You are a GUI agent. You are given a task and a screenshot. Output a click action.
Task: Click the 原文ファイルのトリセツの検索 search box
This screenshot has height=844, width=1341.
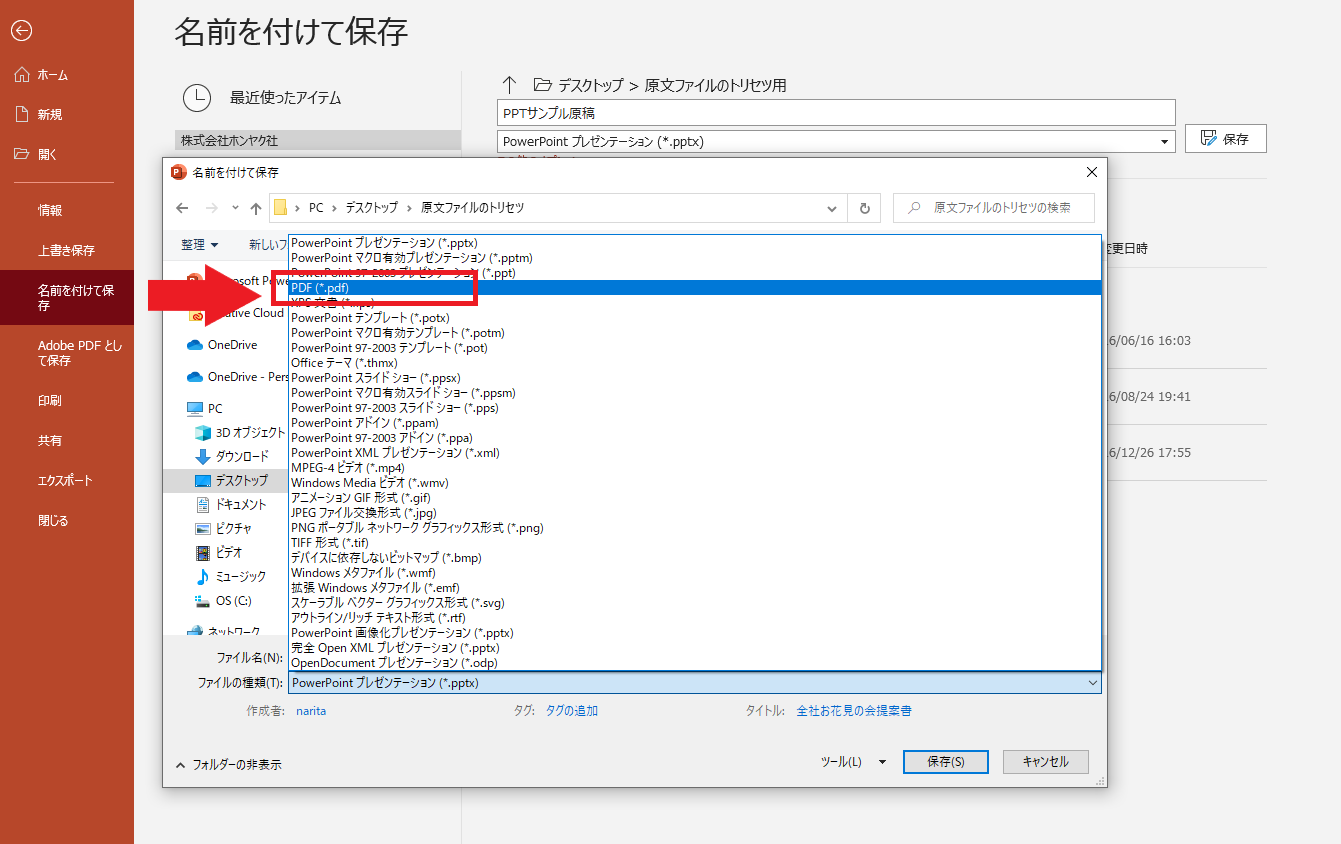tap(994, 208)
